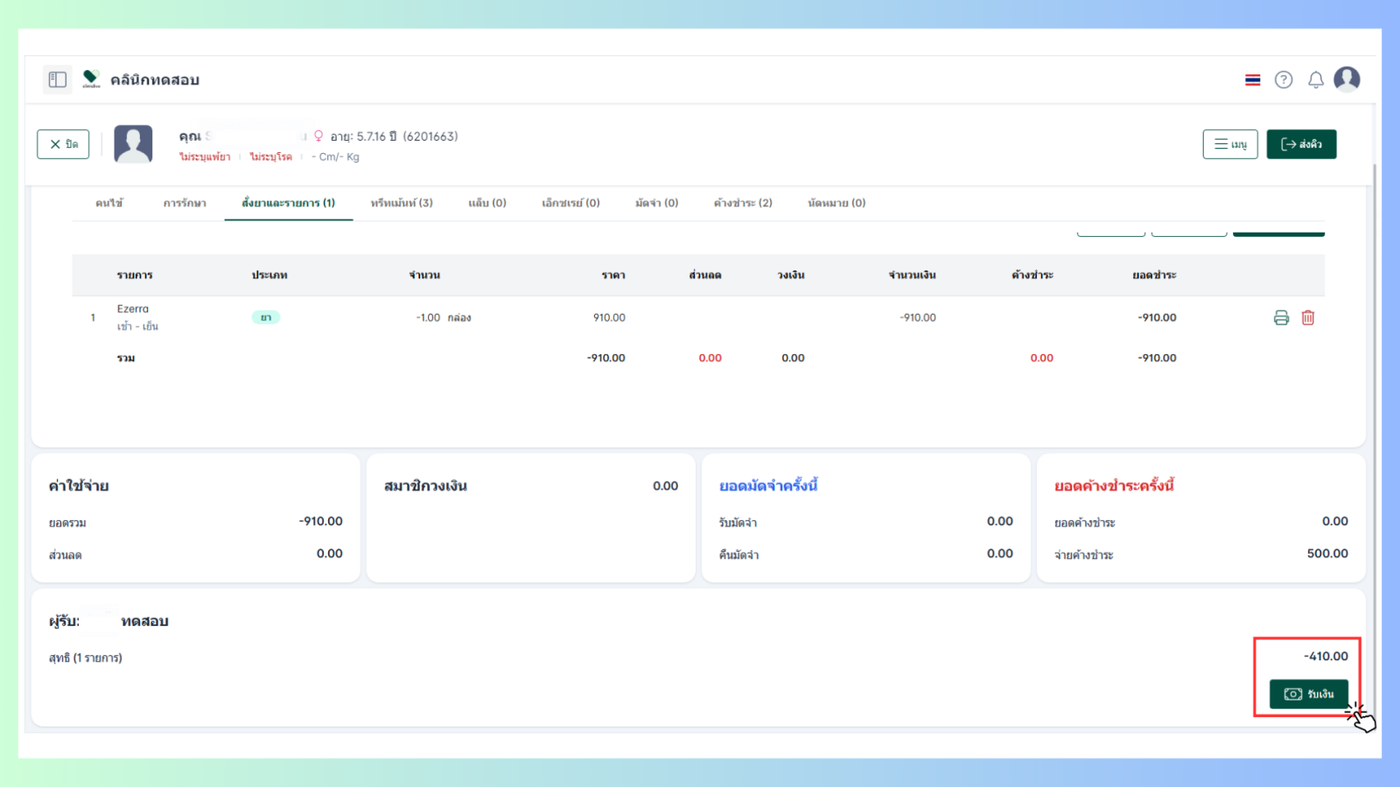The image size is (1400, 787).
Task: Click the ยา type badge on Ezerra
Action: (x=265, y=318)
